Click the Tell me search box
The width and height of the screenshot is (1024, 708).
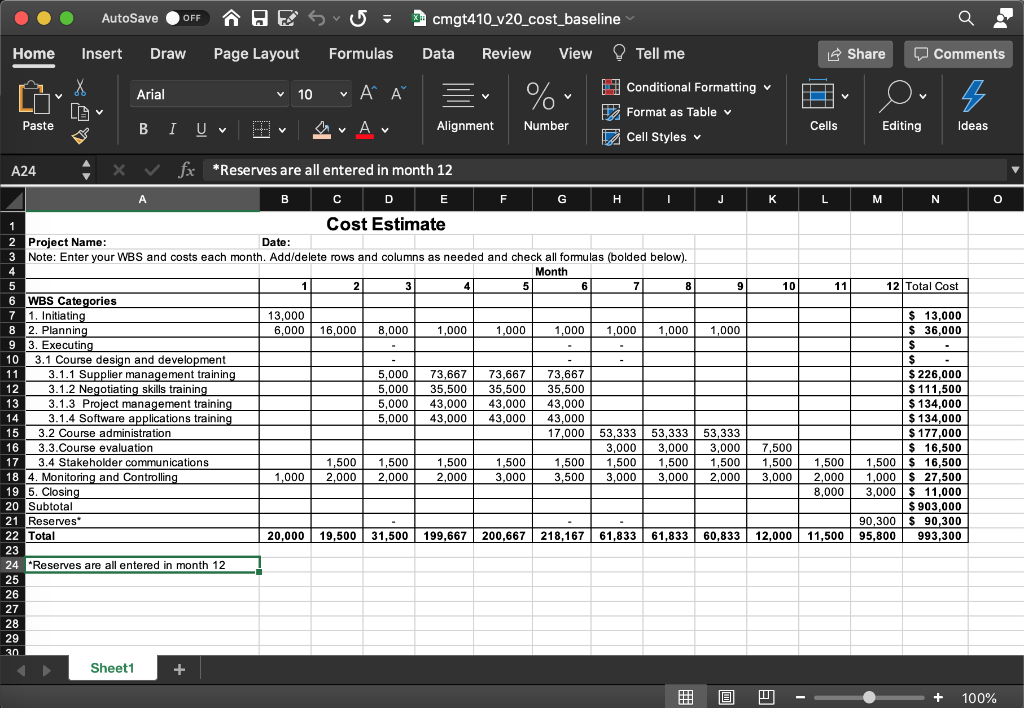click(648, 54)
